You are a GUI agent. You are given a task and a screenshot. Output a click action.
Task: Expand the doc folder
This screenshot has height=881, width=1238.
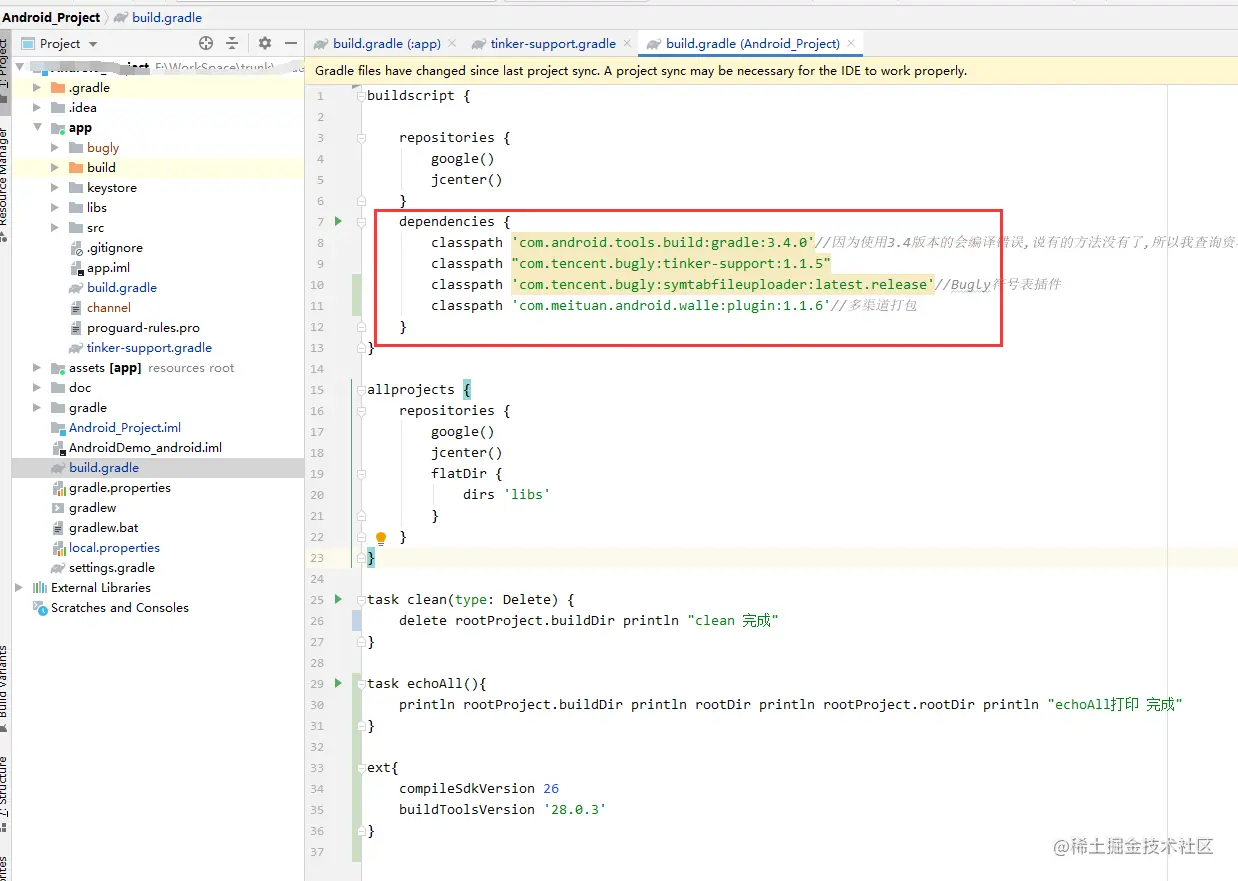[x=38, y=388]
